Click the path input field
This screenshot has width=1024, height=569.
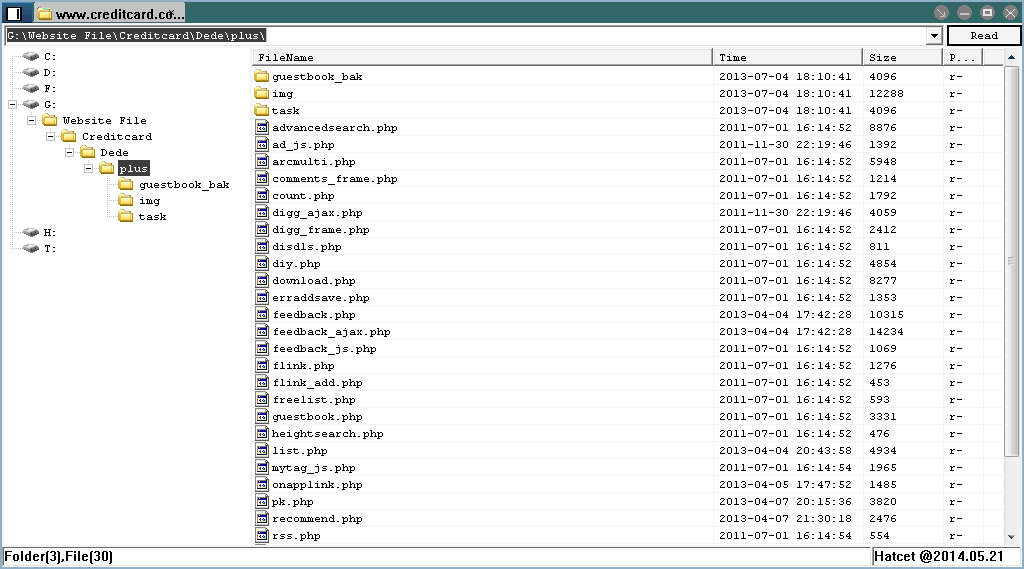tap(466, 36)
